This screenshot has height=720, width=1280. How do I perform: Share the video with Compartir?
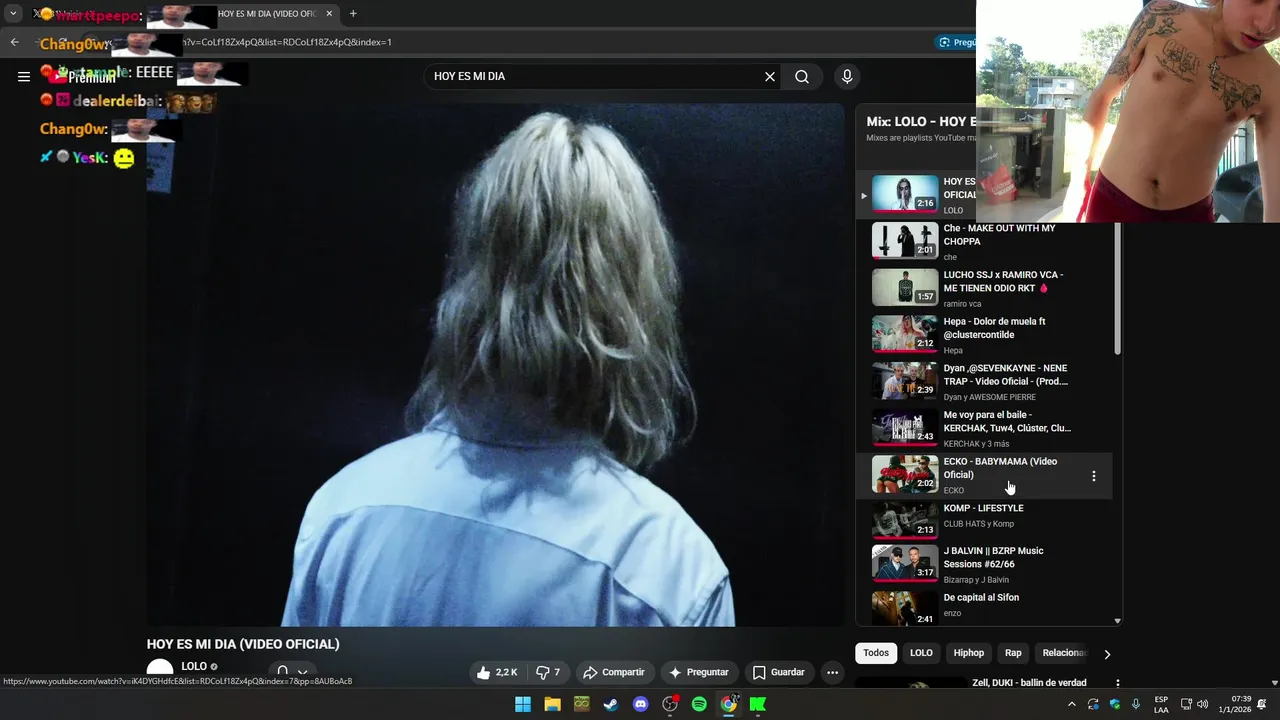tap(614, 672)
